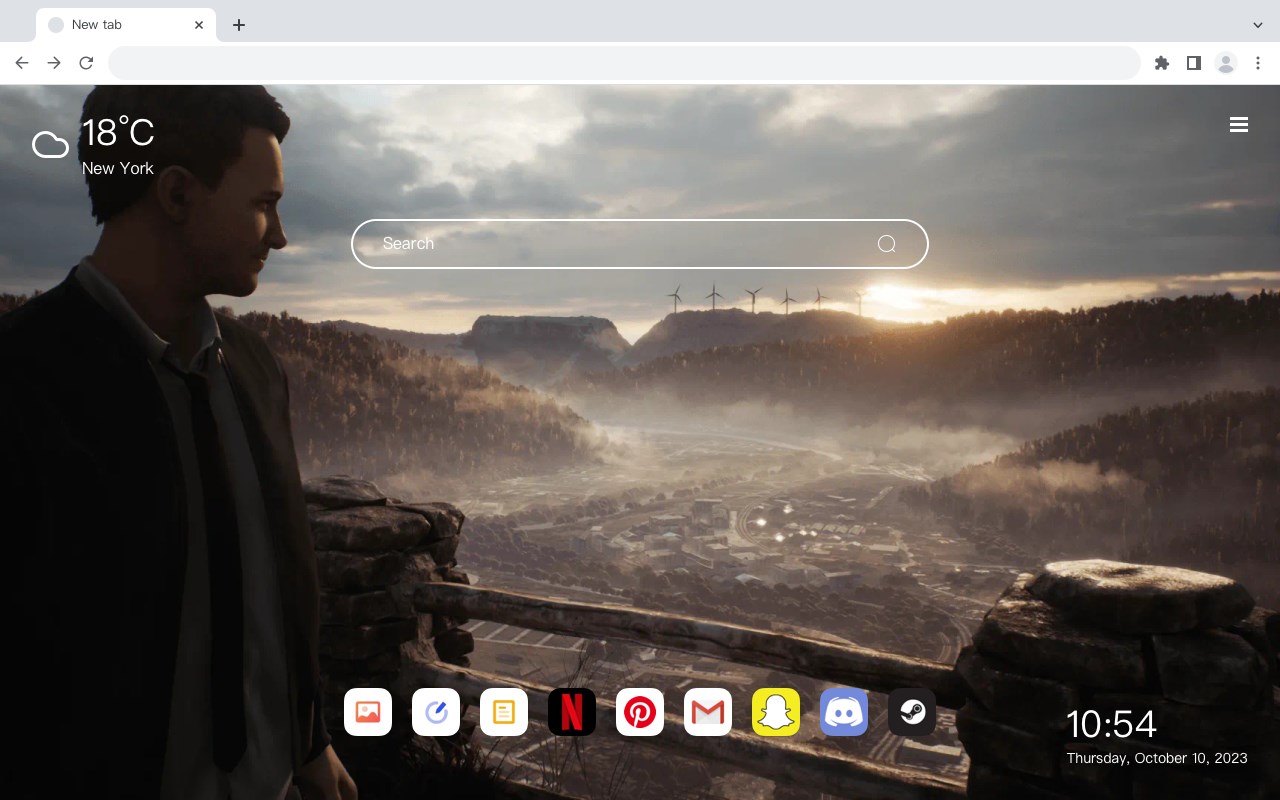The image size is (1280, 800).
Task: Go back to the previous page
Action: click(22, 63)
